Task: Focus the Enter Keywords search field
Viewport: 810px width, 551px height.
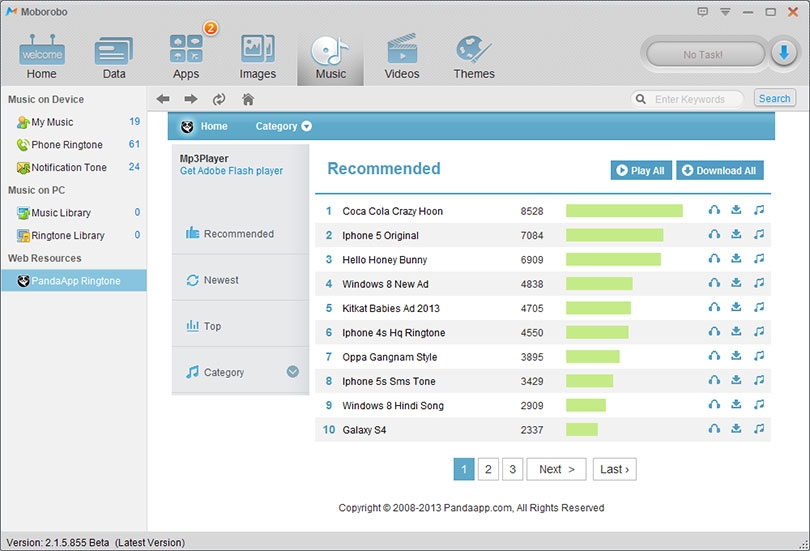Action: 688,99
